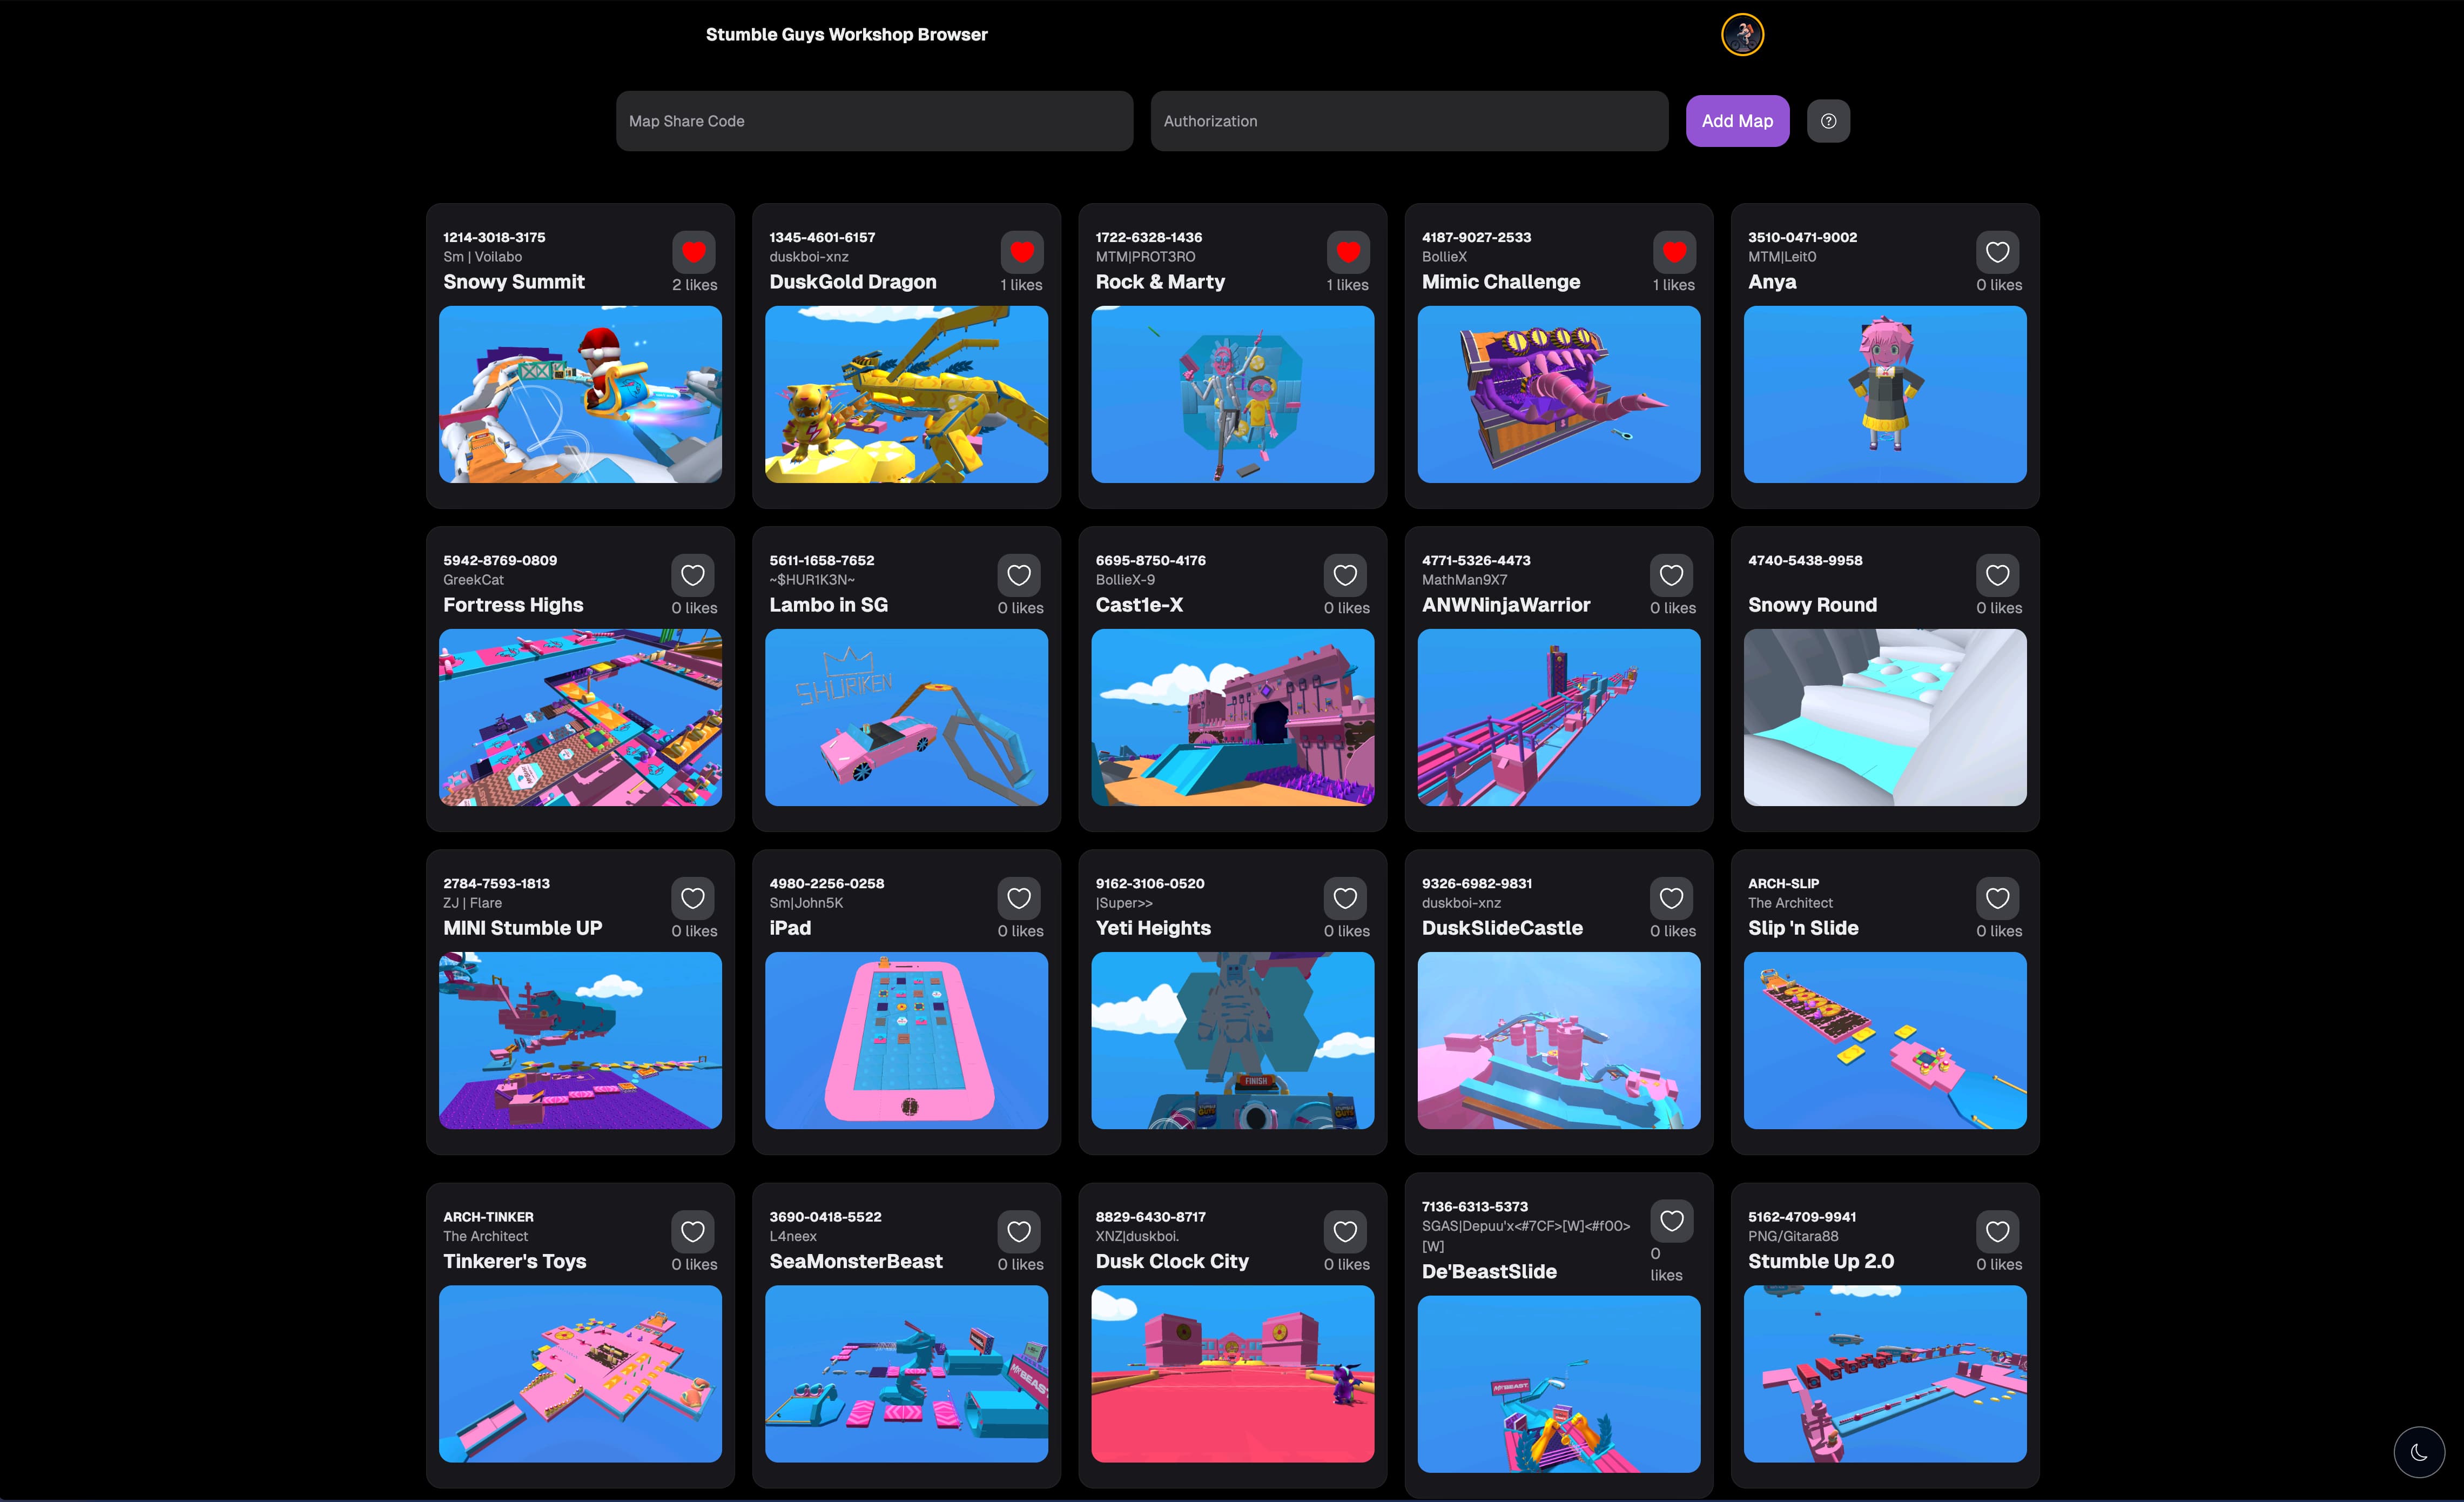2464x1502 pixels.
Task: Open the Rock & Marty map thumbnail
Action: (1232, 394)
